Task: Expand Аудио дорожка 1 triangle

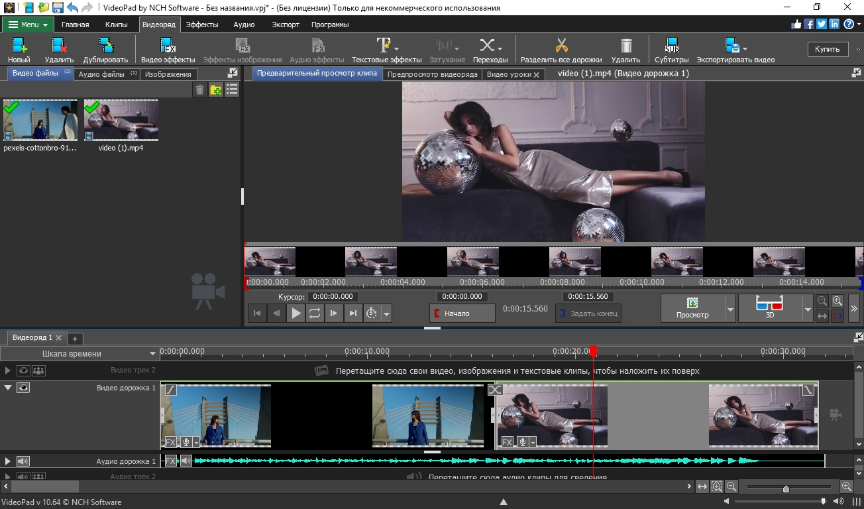Action: [7, 461]
